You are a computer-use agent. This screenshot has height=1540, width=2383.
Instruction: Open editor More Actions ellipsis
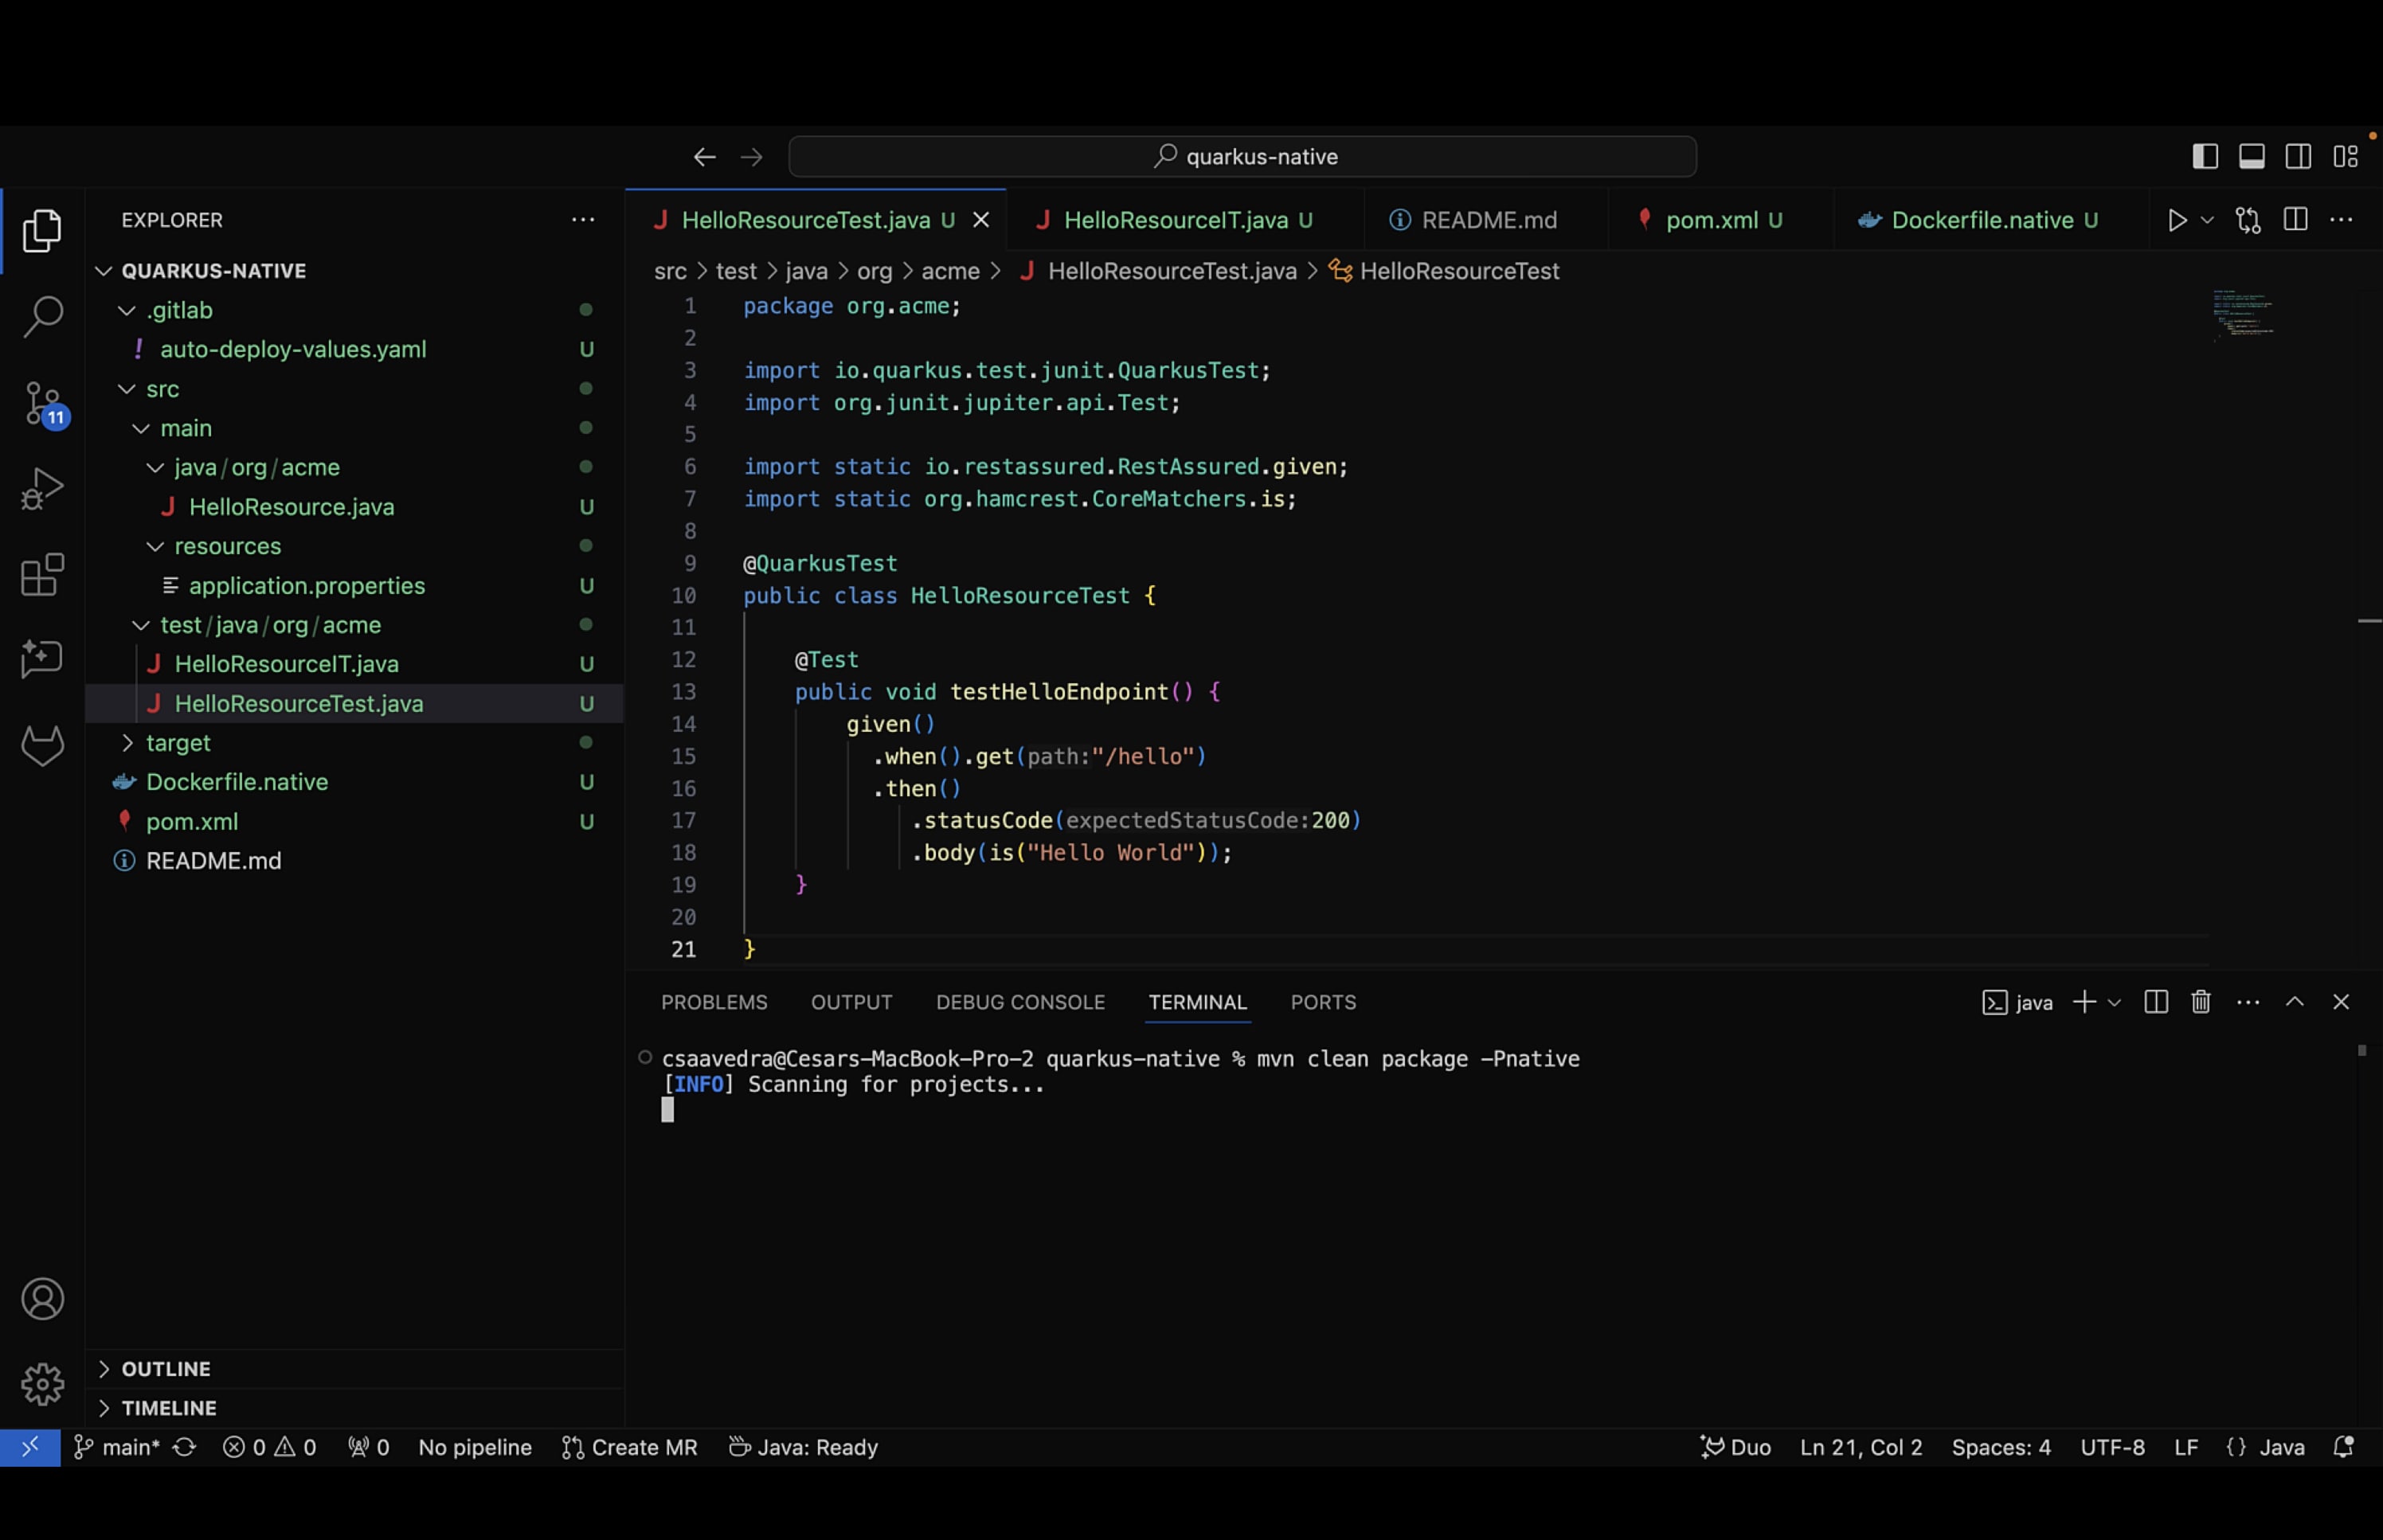pos(2341,220)
